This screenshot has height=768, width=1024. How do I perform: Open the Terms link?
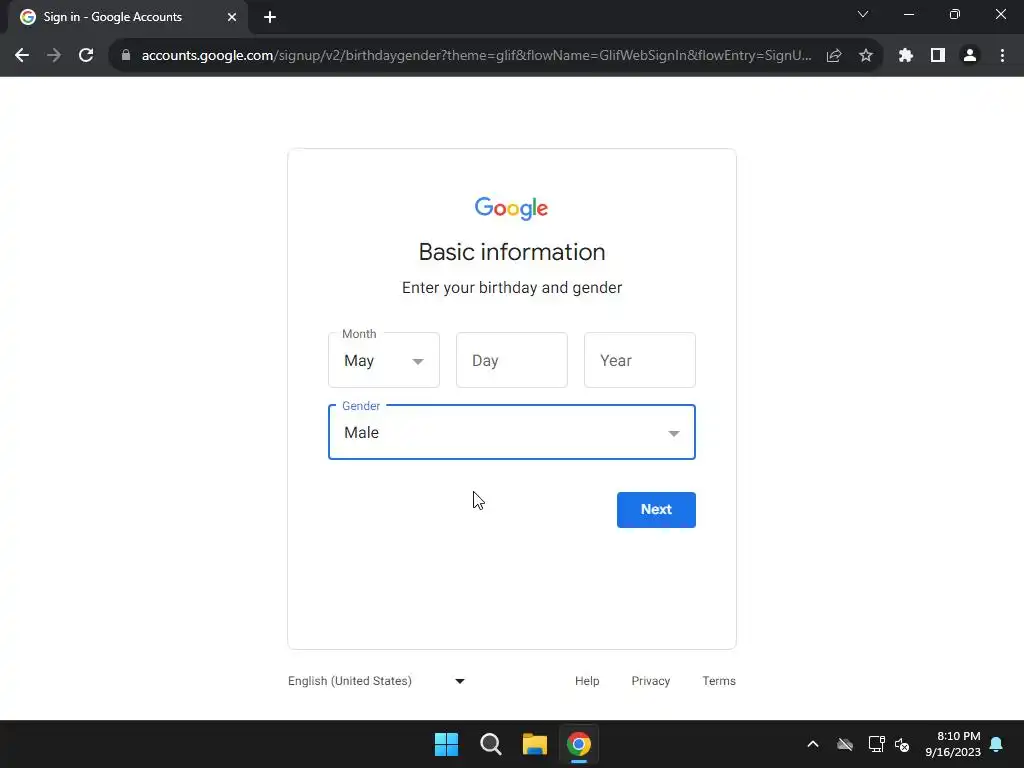719,681
